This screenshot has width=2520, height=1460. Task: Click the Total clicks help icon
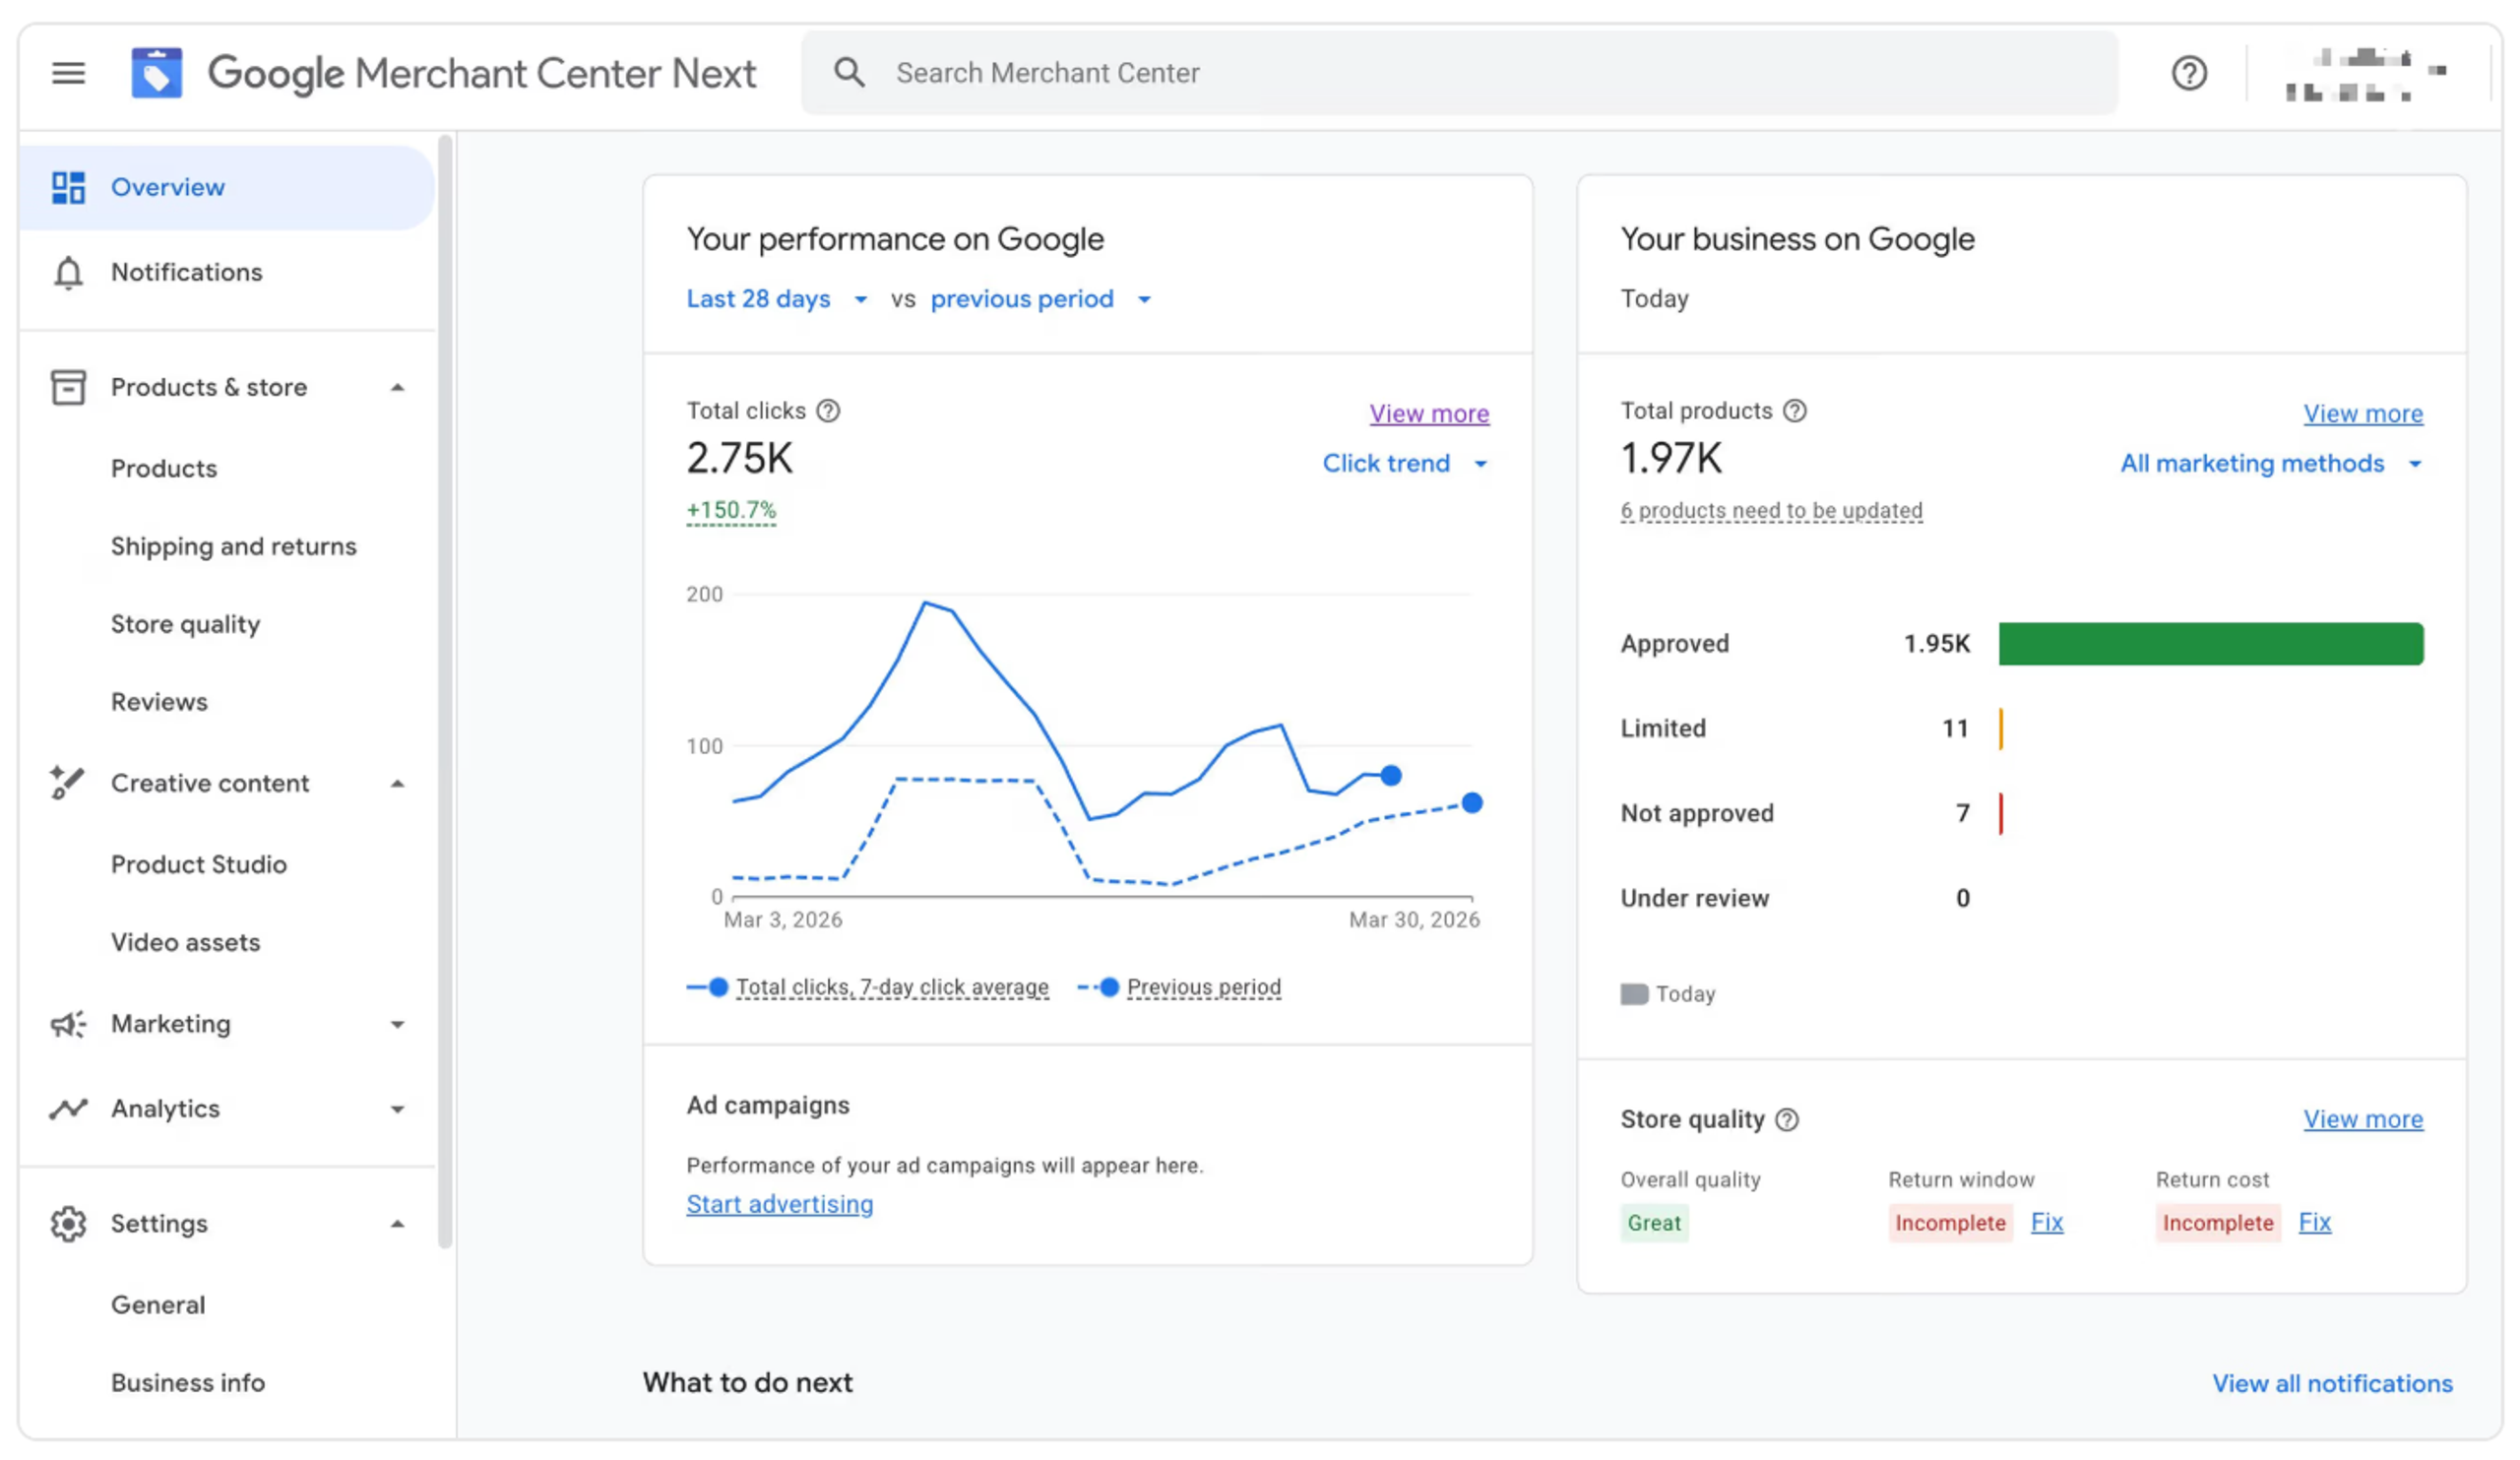(828, 411)
